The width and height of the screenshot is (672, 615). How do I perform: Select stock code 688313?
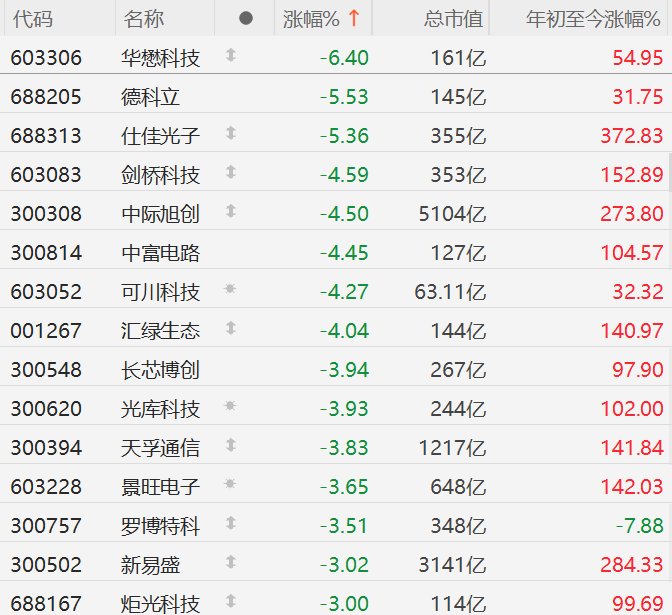point(46,136)
